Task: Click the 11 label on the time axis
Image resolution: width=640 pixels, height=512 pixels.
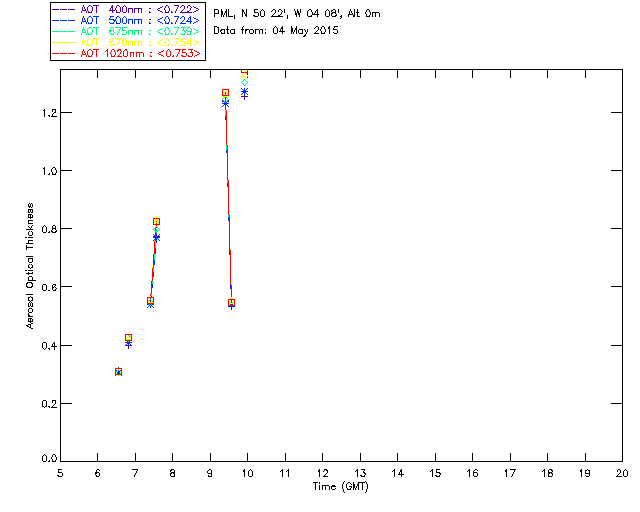Action: 285,473
